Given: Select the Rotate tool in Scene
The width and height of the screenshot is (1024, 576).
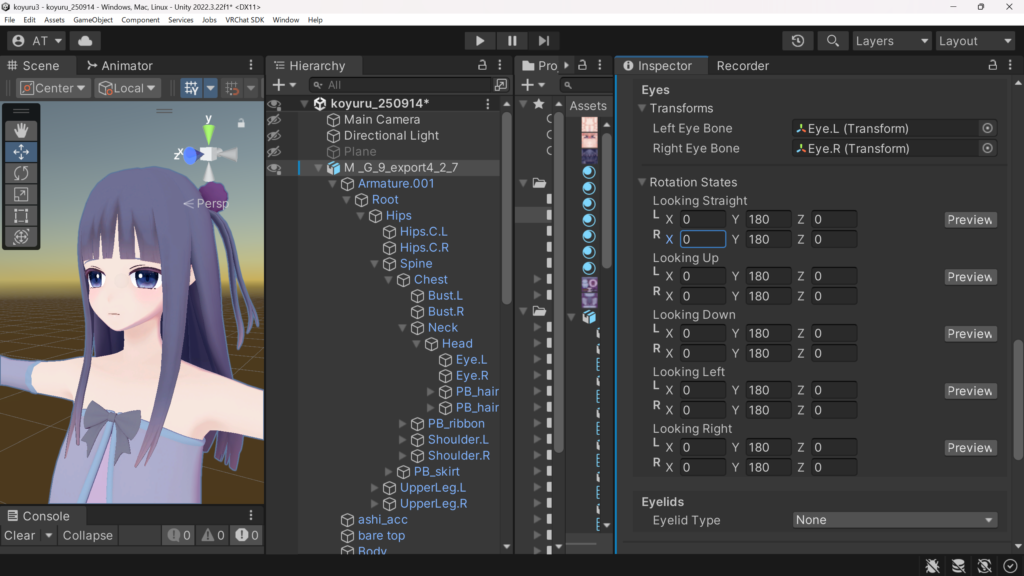Looking at the screenshot, I should tap(21, 173).
